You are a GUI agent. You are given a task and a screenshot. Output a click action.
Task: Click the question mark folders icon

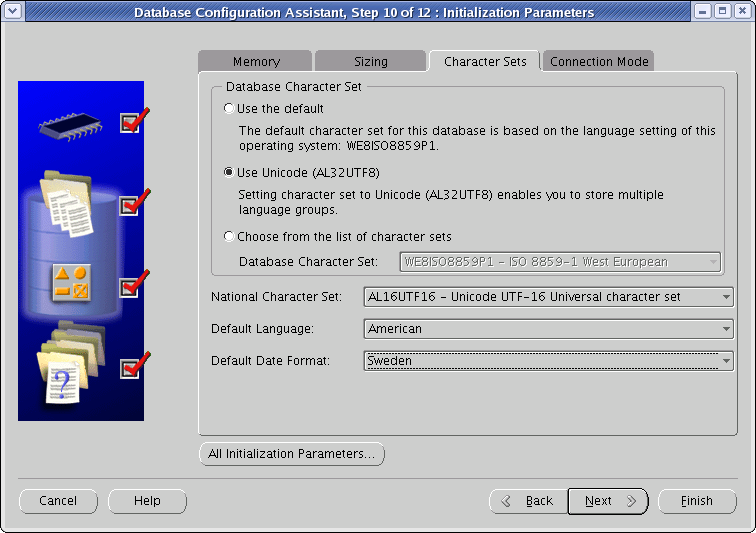click(x=70, y=362)
